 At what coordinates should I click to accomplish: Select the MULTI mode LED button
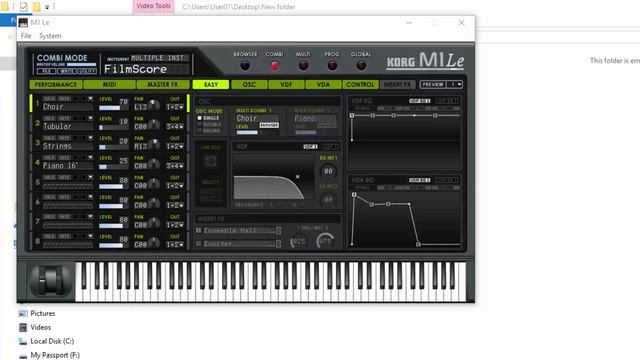303,66
